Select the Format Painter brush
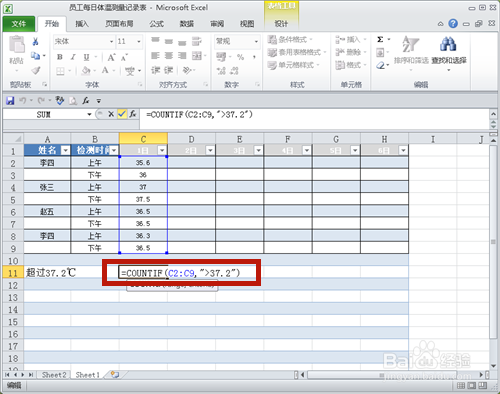Screen dimensions: 500x394 [35, 70]
